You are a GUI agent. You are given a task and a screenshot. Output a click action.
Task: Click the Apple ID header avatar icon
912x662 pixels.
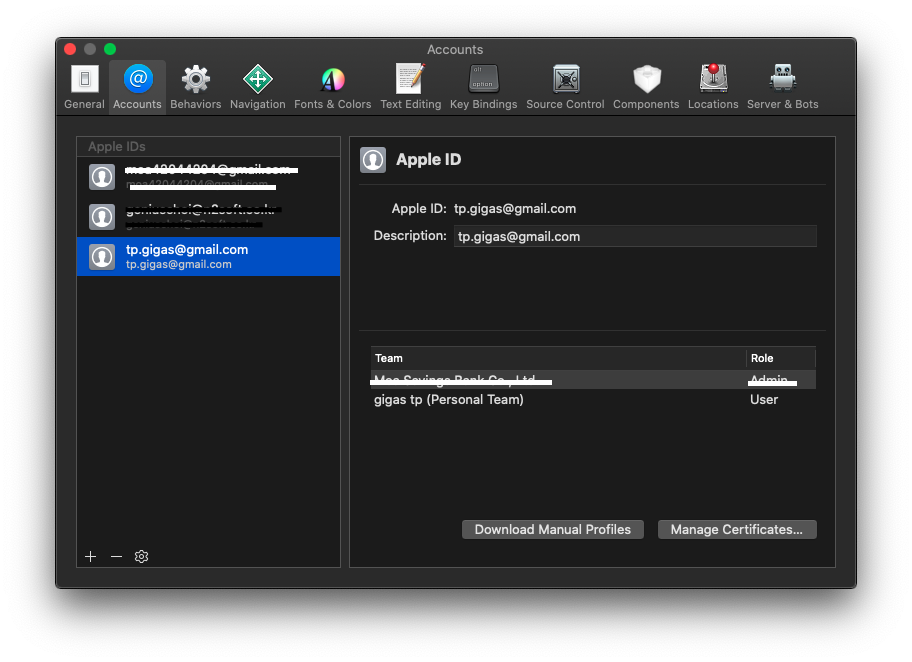pos(373,160)
